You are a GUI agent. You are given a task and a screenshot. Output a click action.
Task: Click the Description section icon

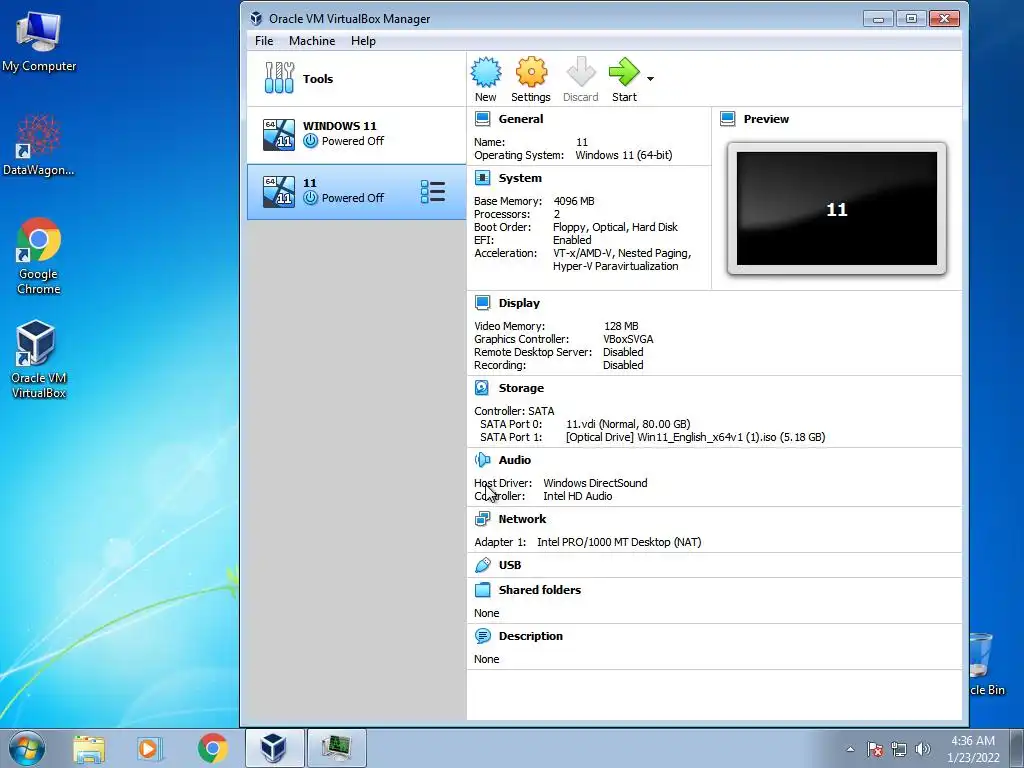pos(483,636)
